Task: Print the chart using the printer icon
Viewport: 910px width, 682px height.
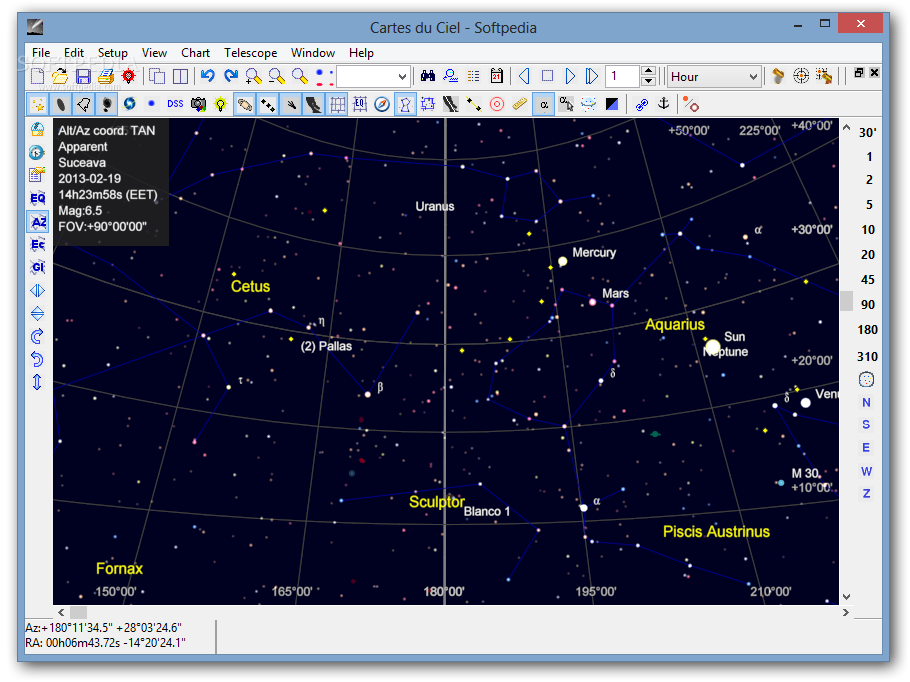Action: point(106,76)
